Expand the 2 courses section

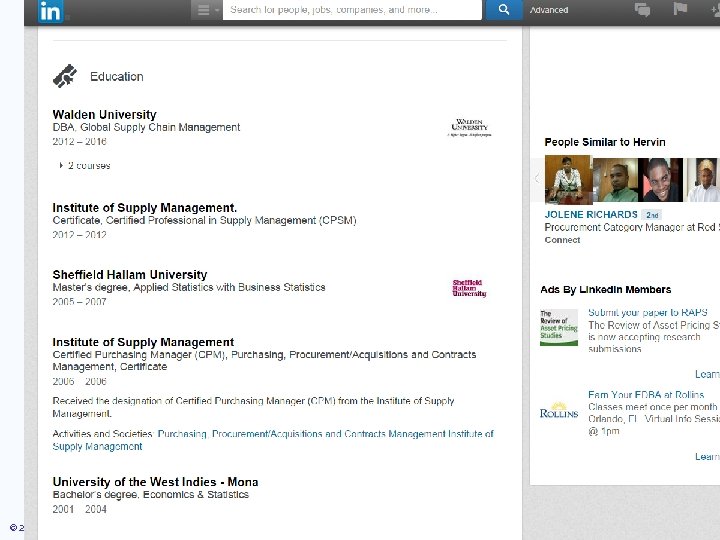(x=84, y=165)
